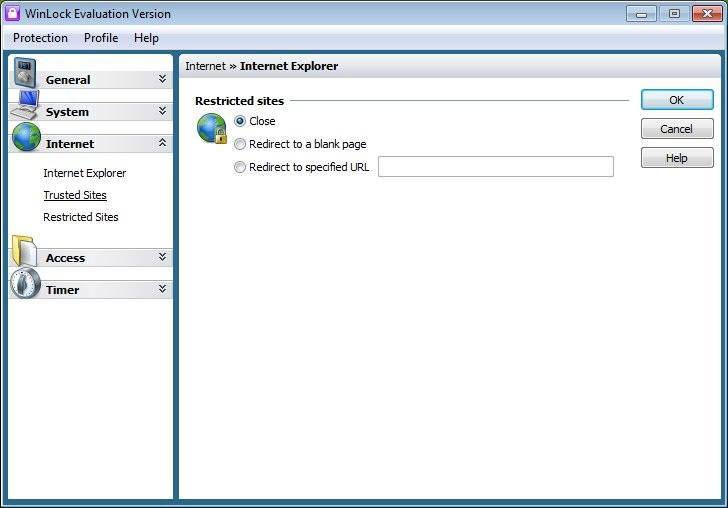Click the Timer section header label
Image resolution: width=728 pixels, height=508 pixels.
(x=62, y=290)
